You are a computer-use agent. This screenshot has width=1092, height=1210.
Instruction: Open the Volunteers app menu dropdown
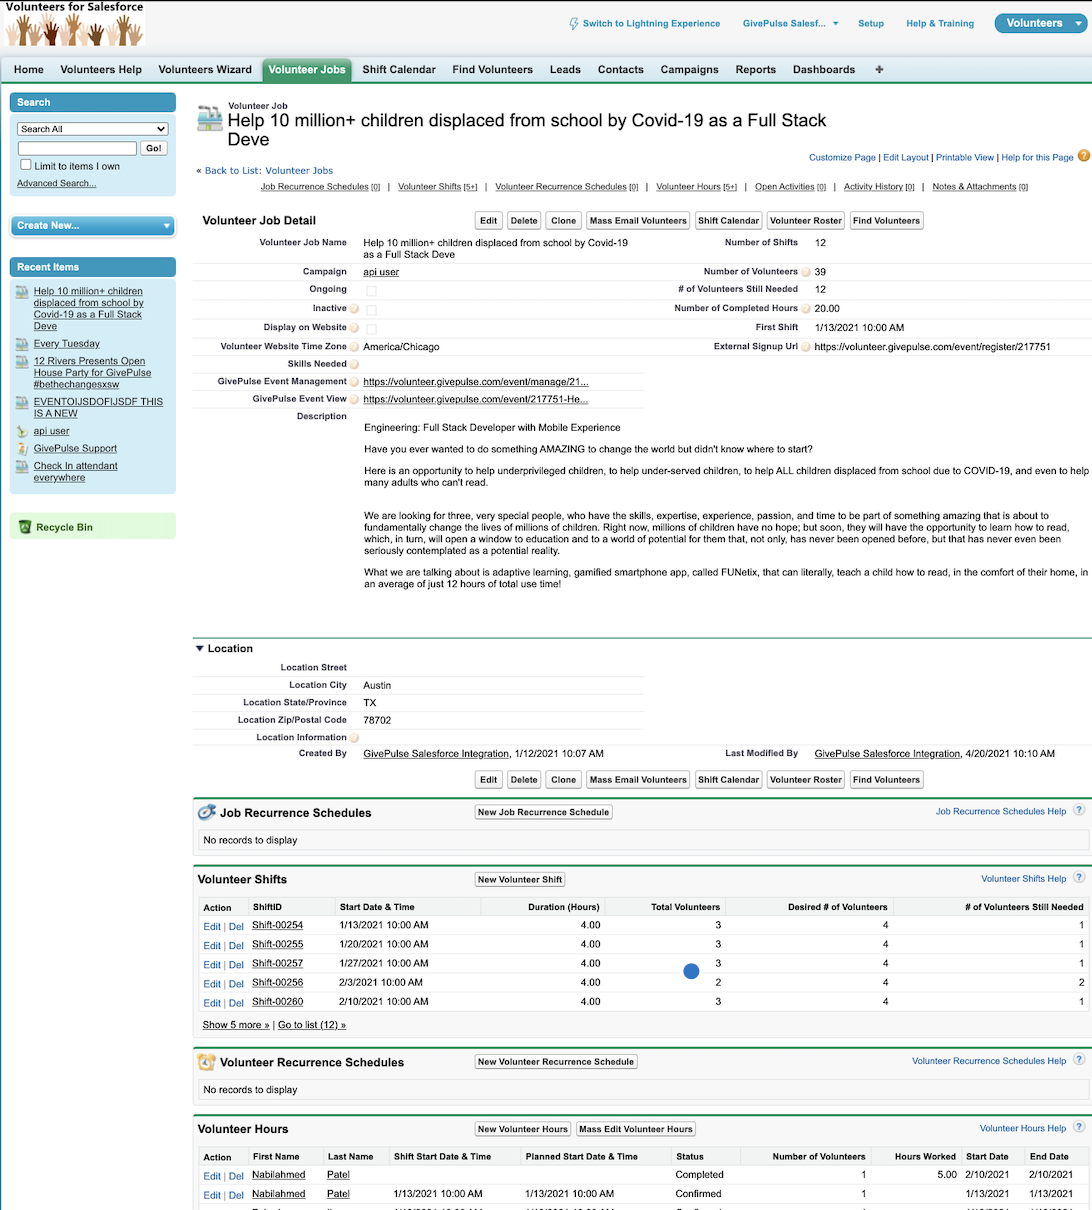[1039, 23]
